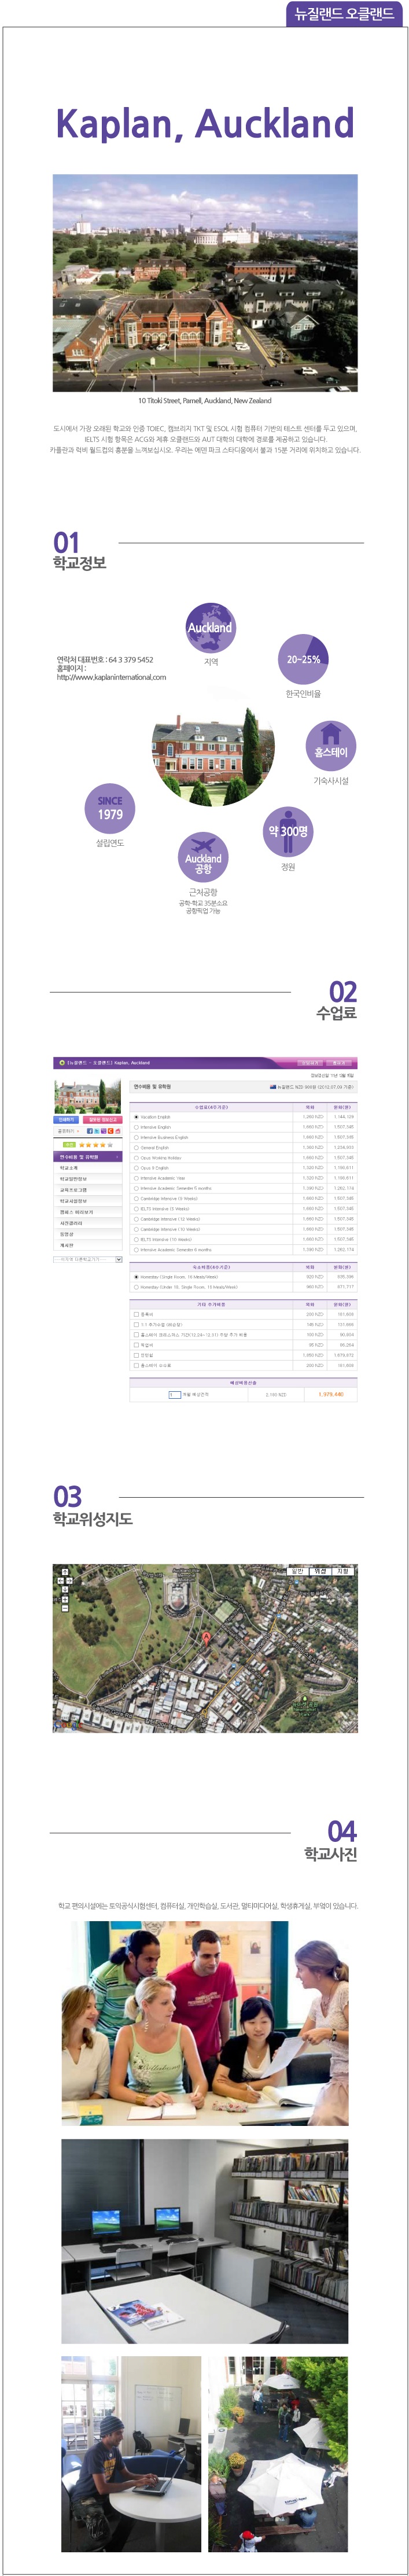Open the 사진갤러리 sidebar item
Image resolution: width=409 pixels, height=2576 pixels.
click(88, 1223)
